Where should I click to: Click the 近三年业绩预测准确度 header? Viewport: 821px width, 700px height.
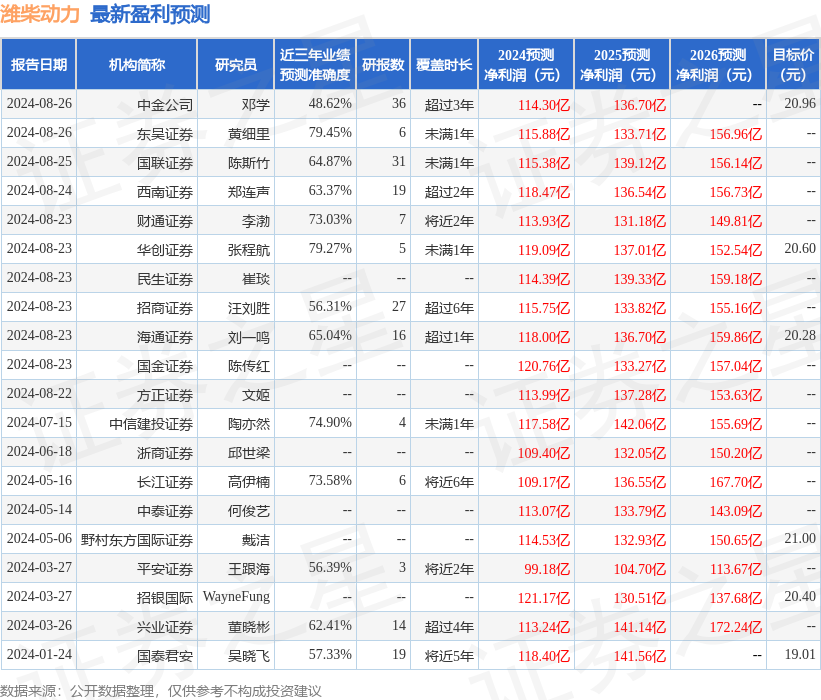tap(315, 64)
